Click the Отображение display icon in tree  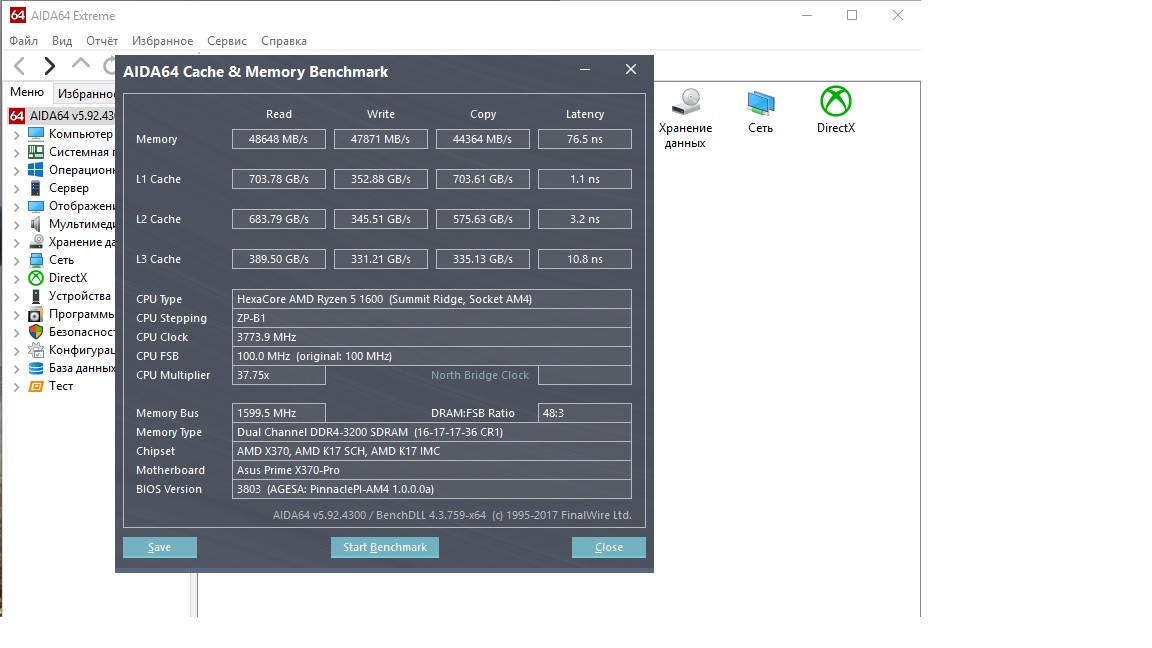click(35, 206)
